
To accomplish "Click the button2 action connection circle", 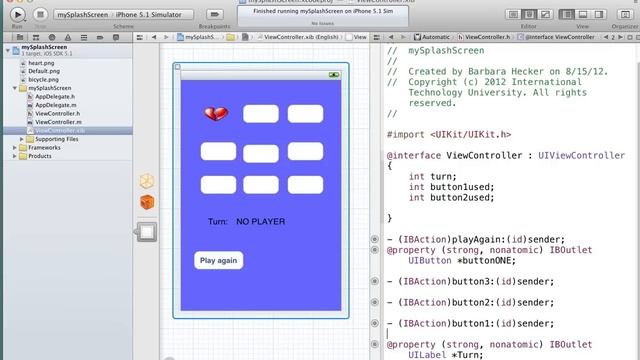I will pyautogui.click(x=375, y=302).
